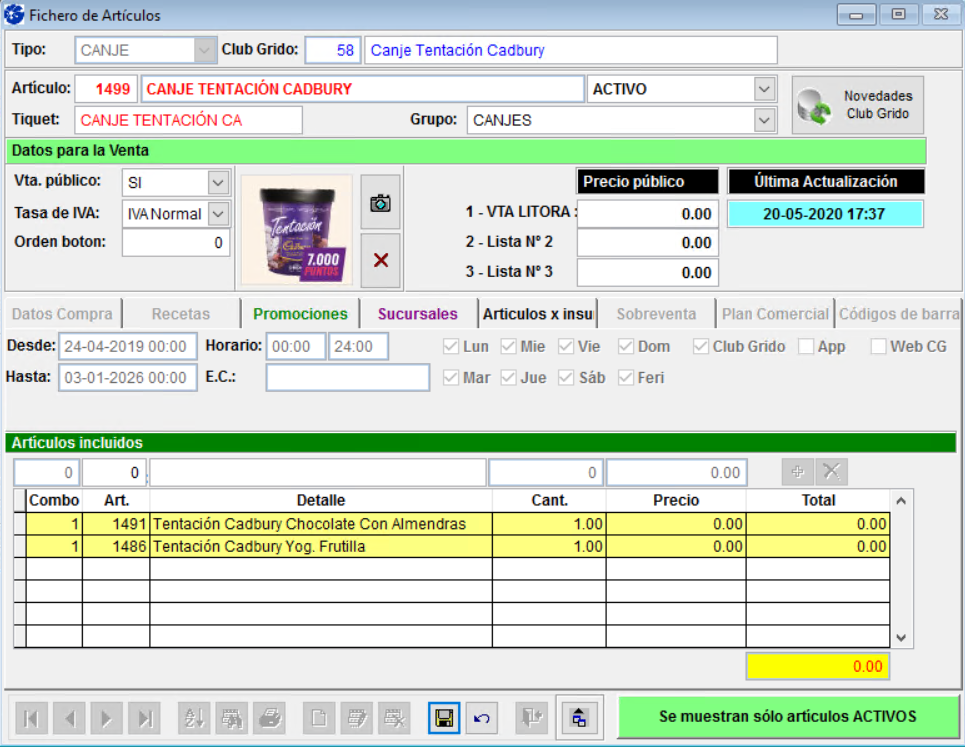Open the Articulos x insu tab
Image resolution: width=965 pixels, height=747 pixels.
[x=537, y=314]
